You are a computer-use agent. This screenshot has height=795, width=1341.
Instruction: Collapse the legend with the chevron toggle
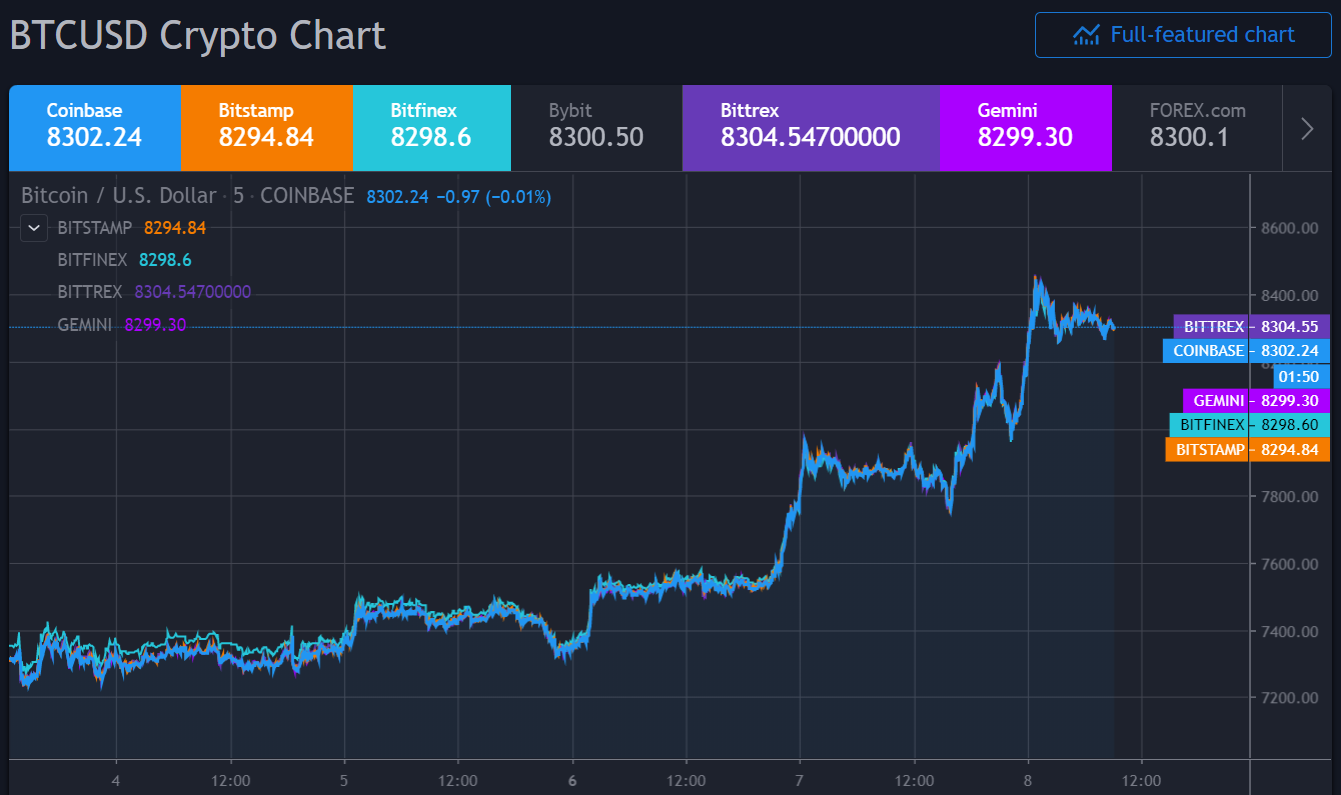coord(34,228)
